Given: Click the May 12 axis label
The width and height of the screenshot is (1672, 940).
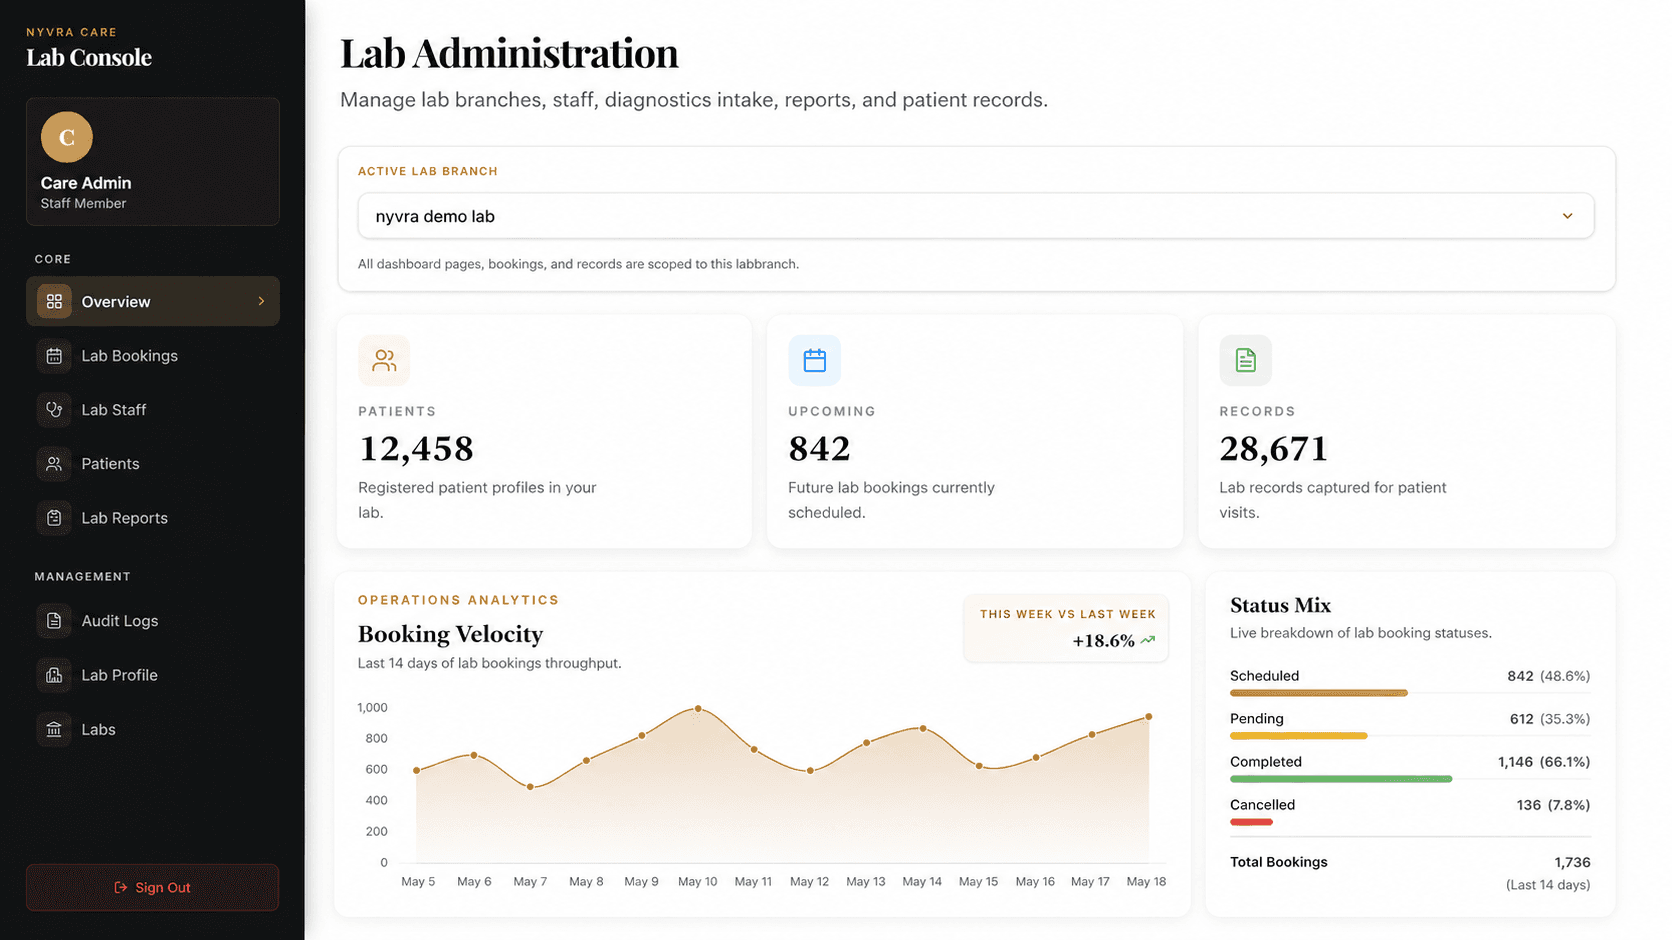Looking at the screenshot, I should (809, 882).
